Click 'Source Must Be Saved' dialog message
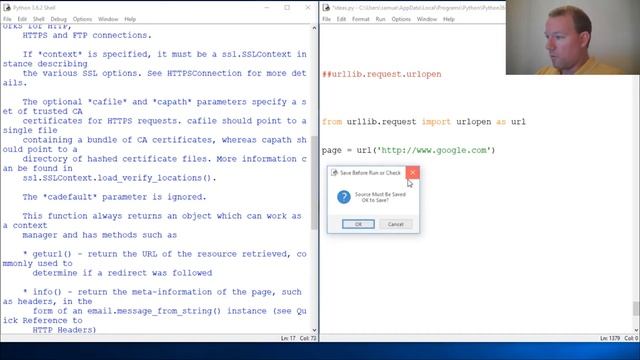 tap(380, 194)
